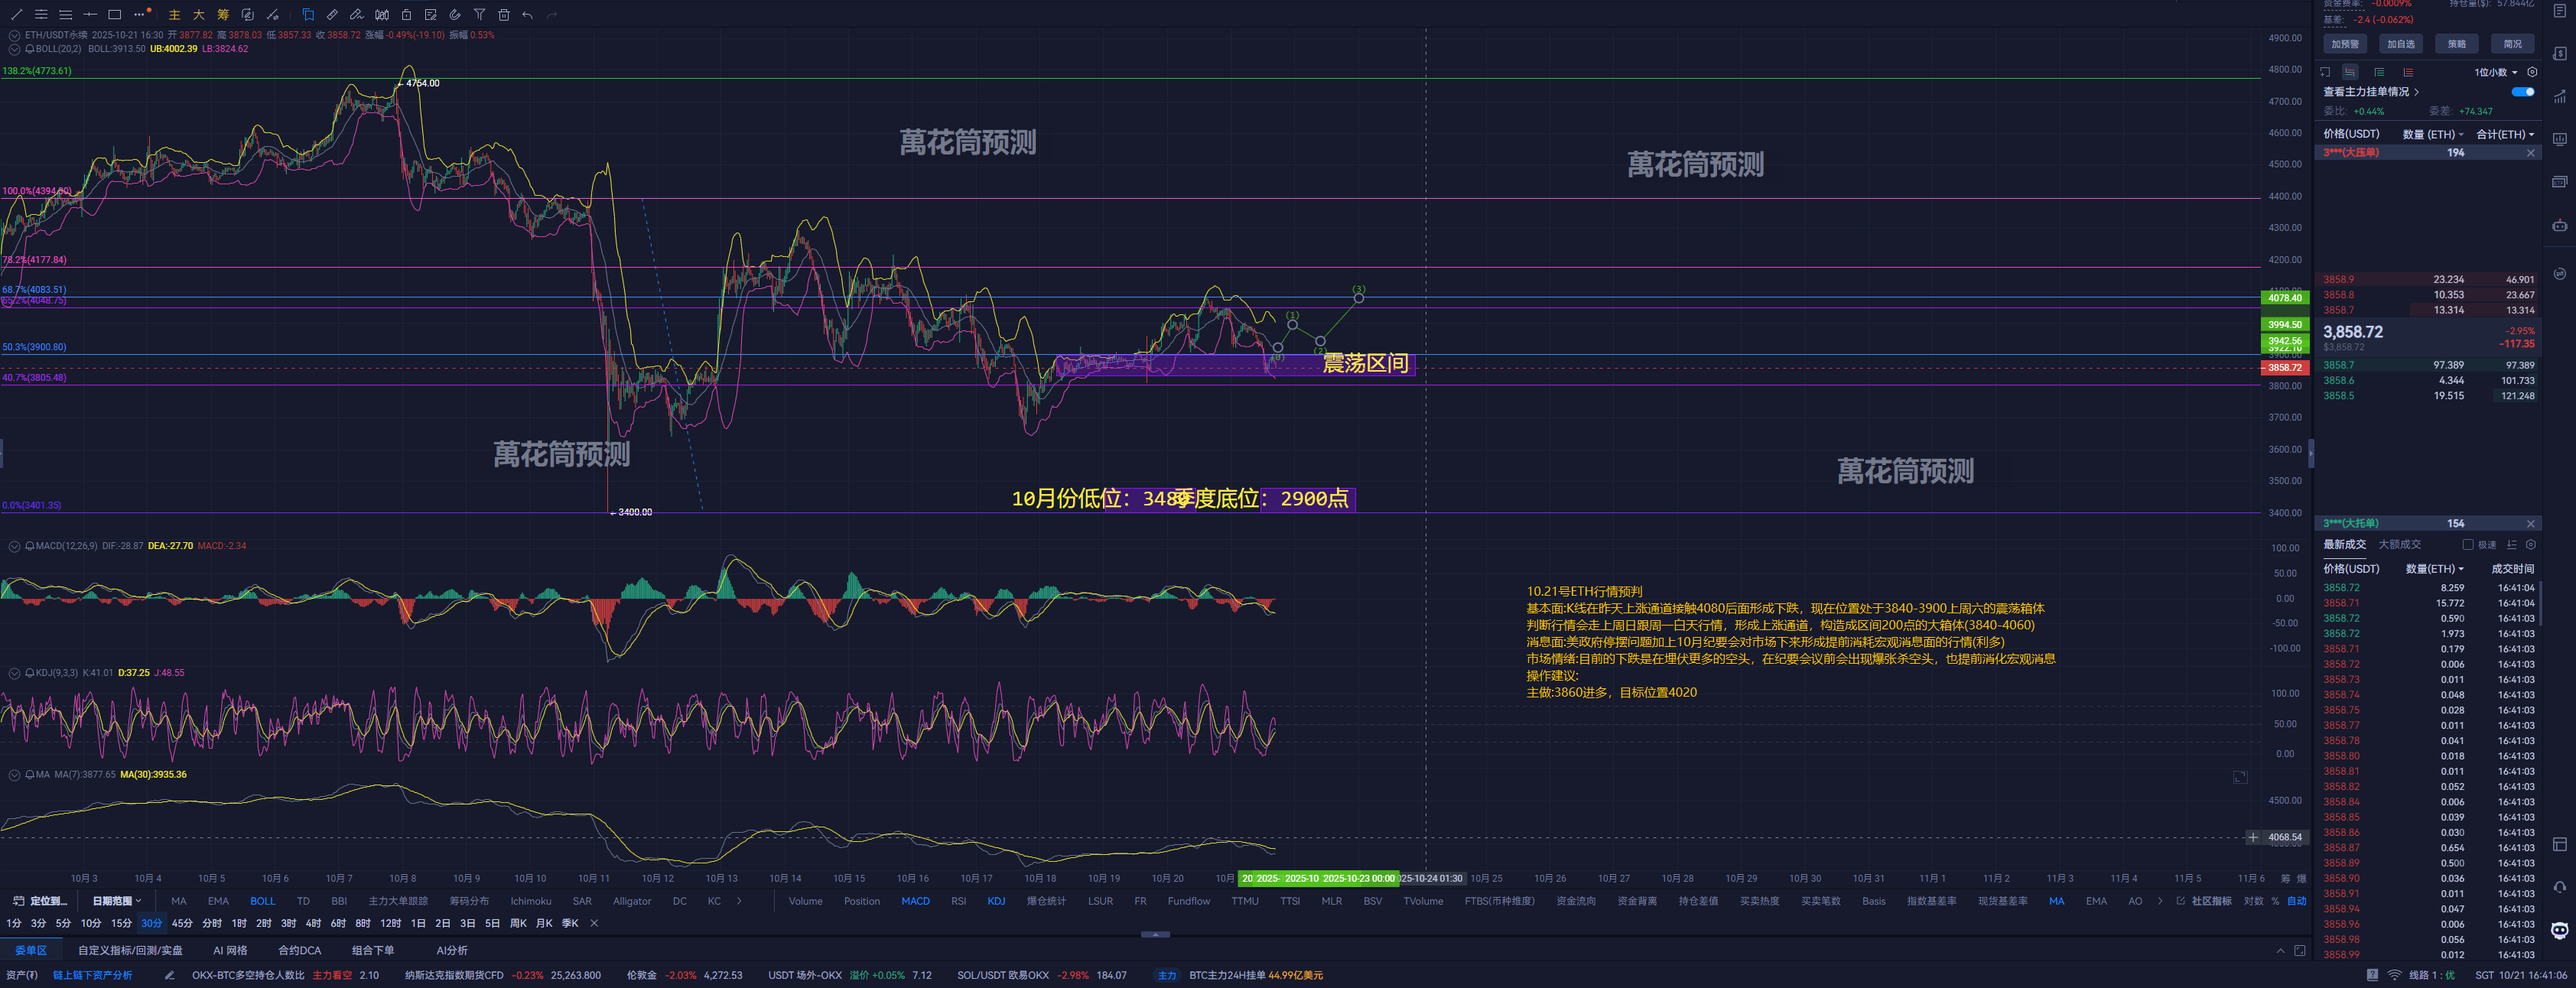2576x988 pixels.
Task: Click the undo arrow icon
Action: coord(527,14)
